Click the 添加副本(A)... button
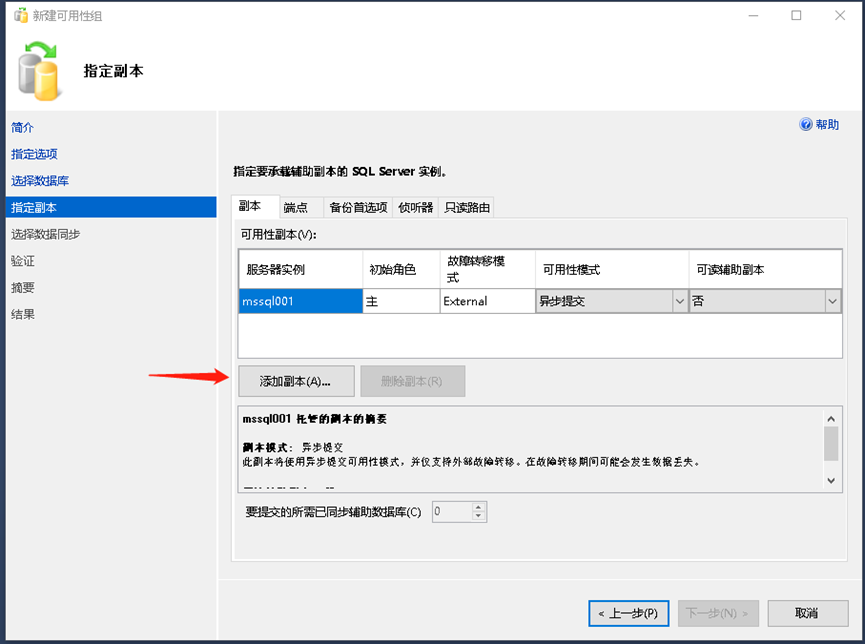 (296, 381)
